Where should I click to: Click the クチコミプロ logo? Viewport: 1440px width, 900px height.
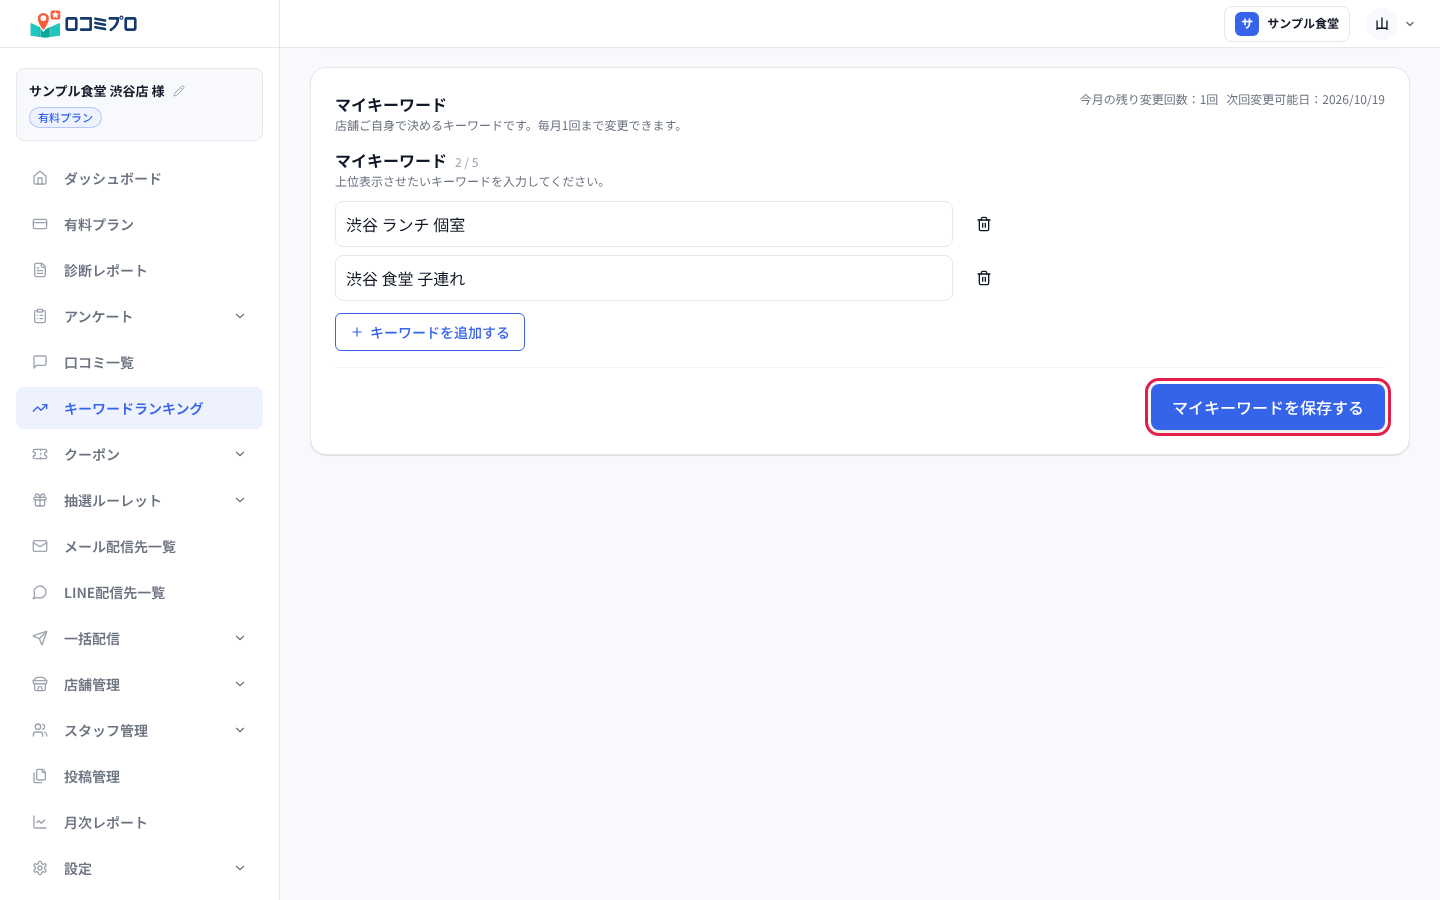(x=84, y=24)
